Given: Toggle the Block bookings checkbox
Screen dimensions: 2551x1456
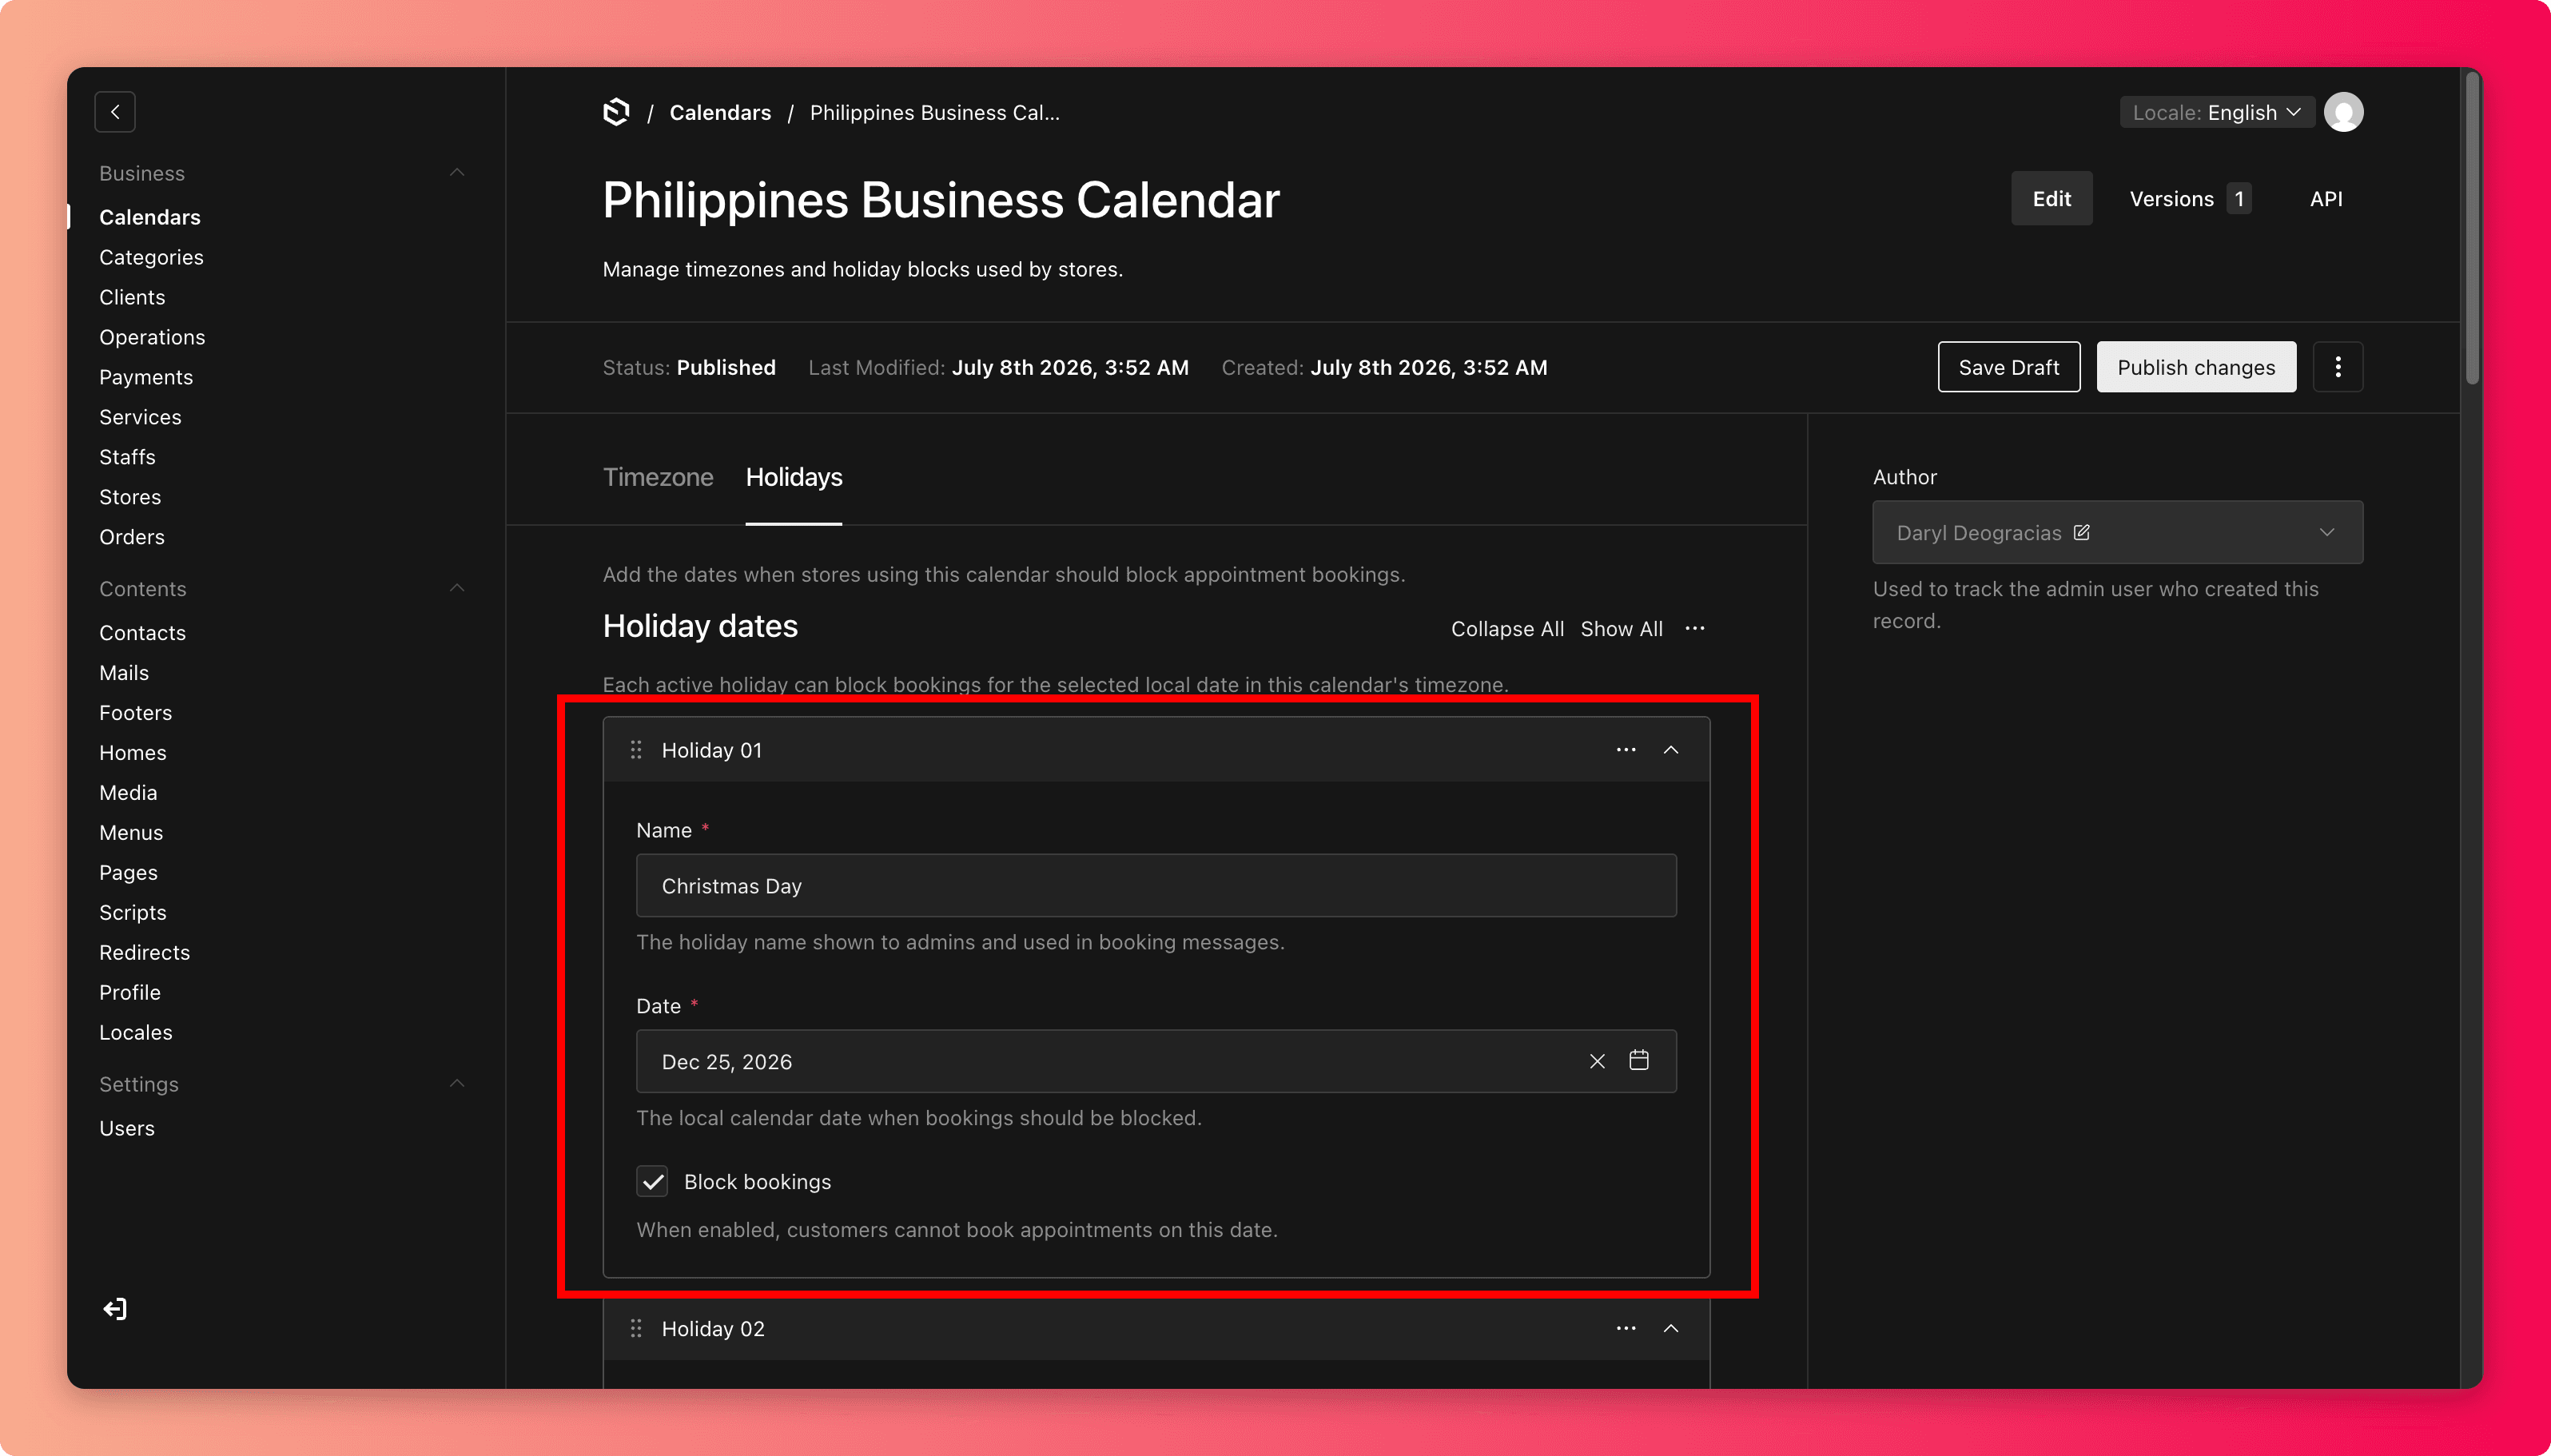Looking at the screenshot, I should tap(653, 1181).
